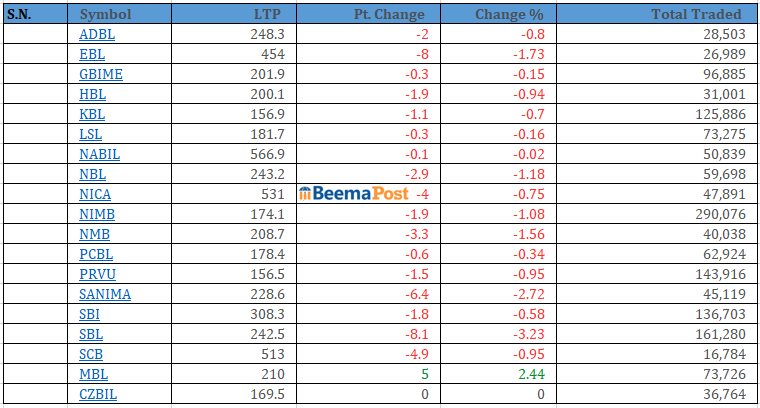The image size is (760, 408).
Task: Select the HBL stock link
Action: click(x=92, y=94)
